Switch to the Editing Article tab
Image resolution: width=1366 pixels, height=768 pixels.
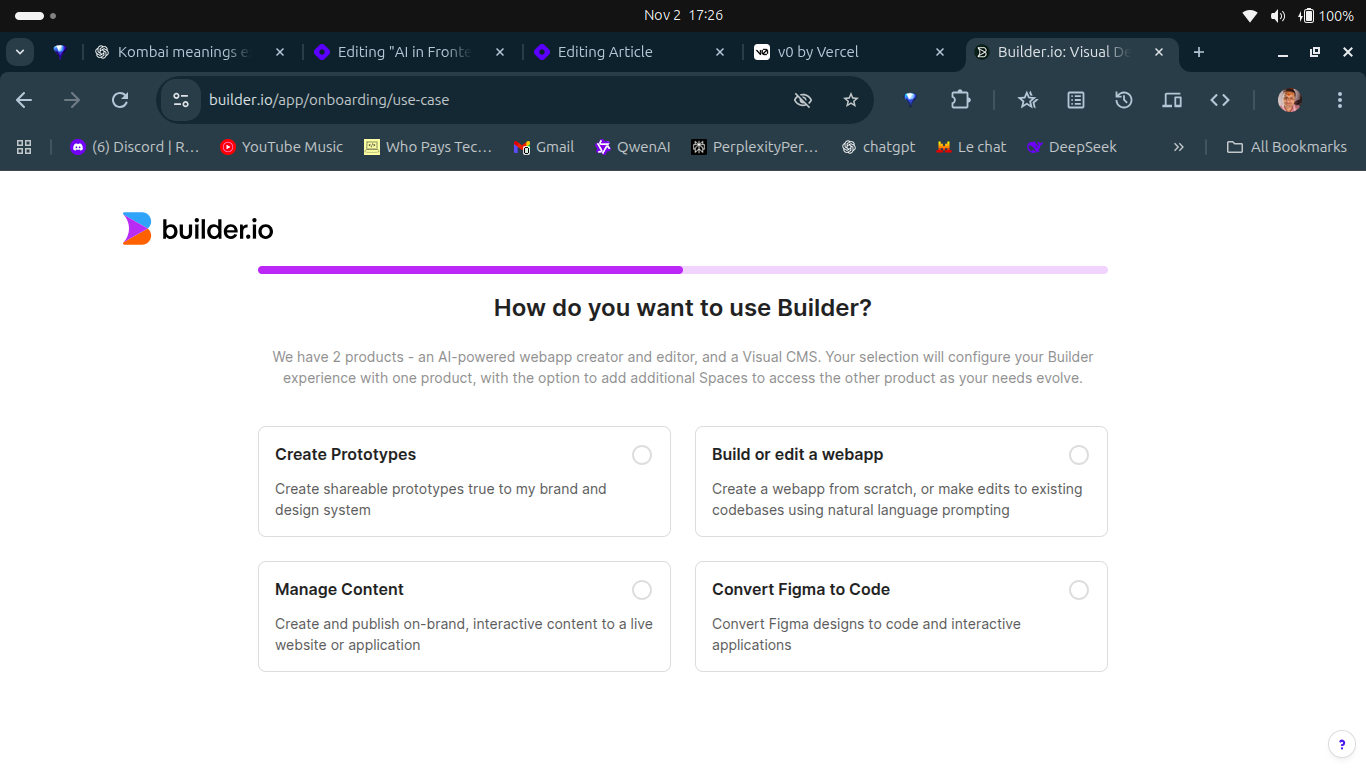click(630, 52)
